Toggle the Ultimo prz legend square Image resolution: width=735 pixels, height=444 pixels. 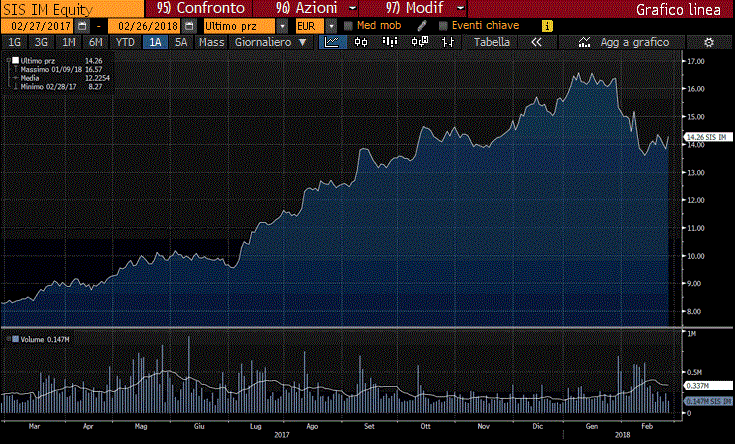15,60
